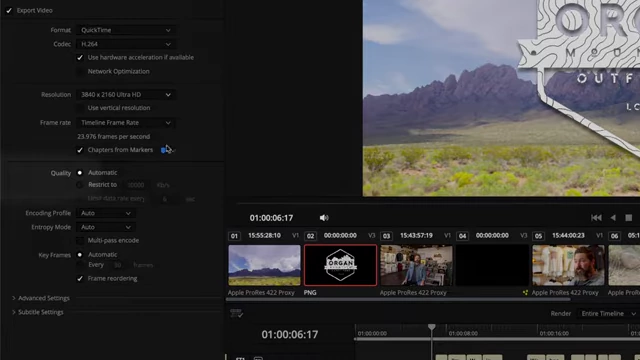Open the Render Entire Timeline dropdown
The image size is (640, 360).
[608, 314]
